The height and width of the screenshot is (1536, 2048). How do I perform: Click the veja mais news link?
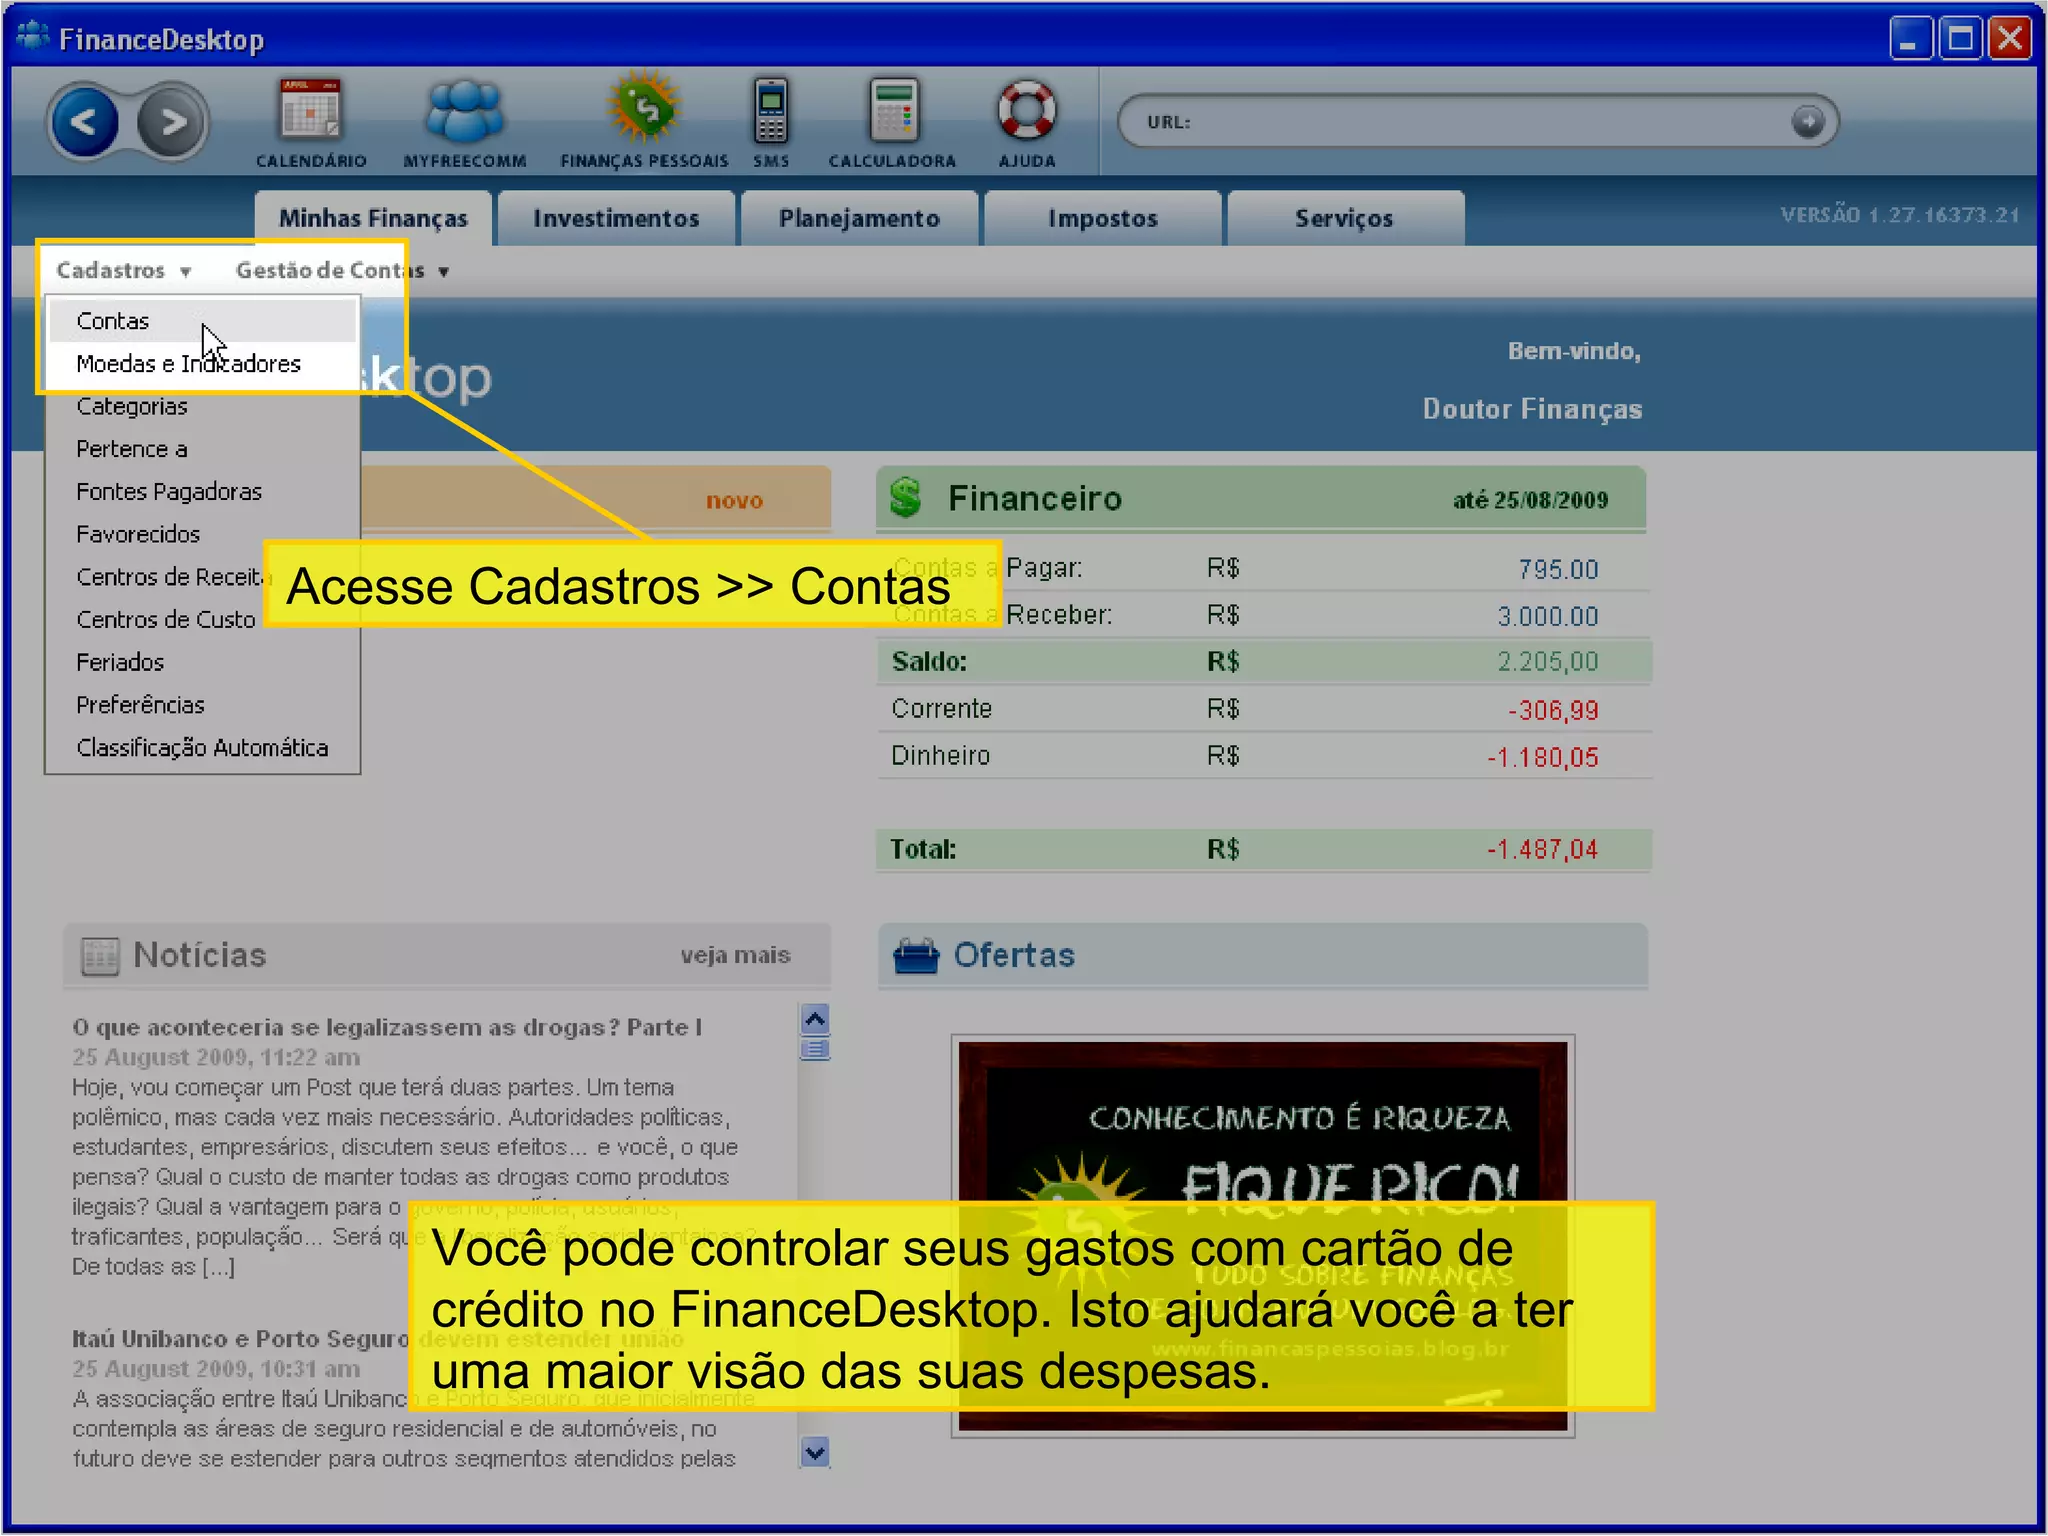pyautogui.click(x=735, y=955)
